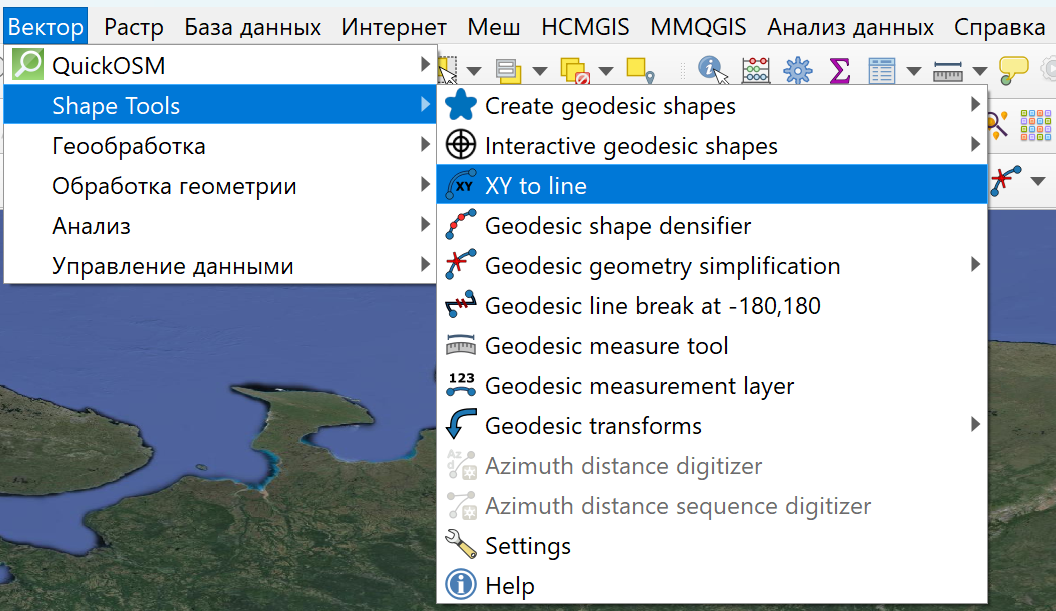Select the Анализ entry in Вектор menu
Screen dimensions: 1056x611
(220, 225)
